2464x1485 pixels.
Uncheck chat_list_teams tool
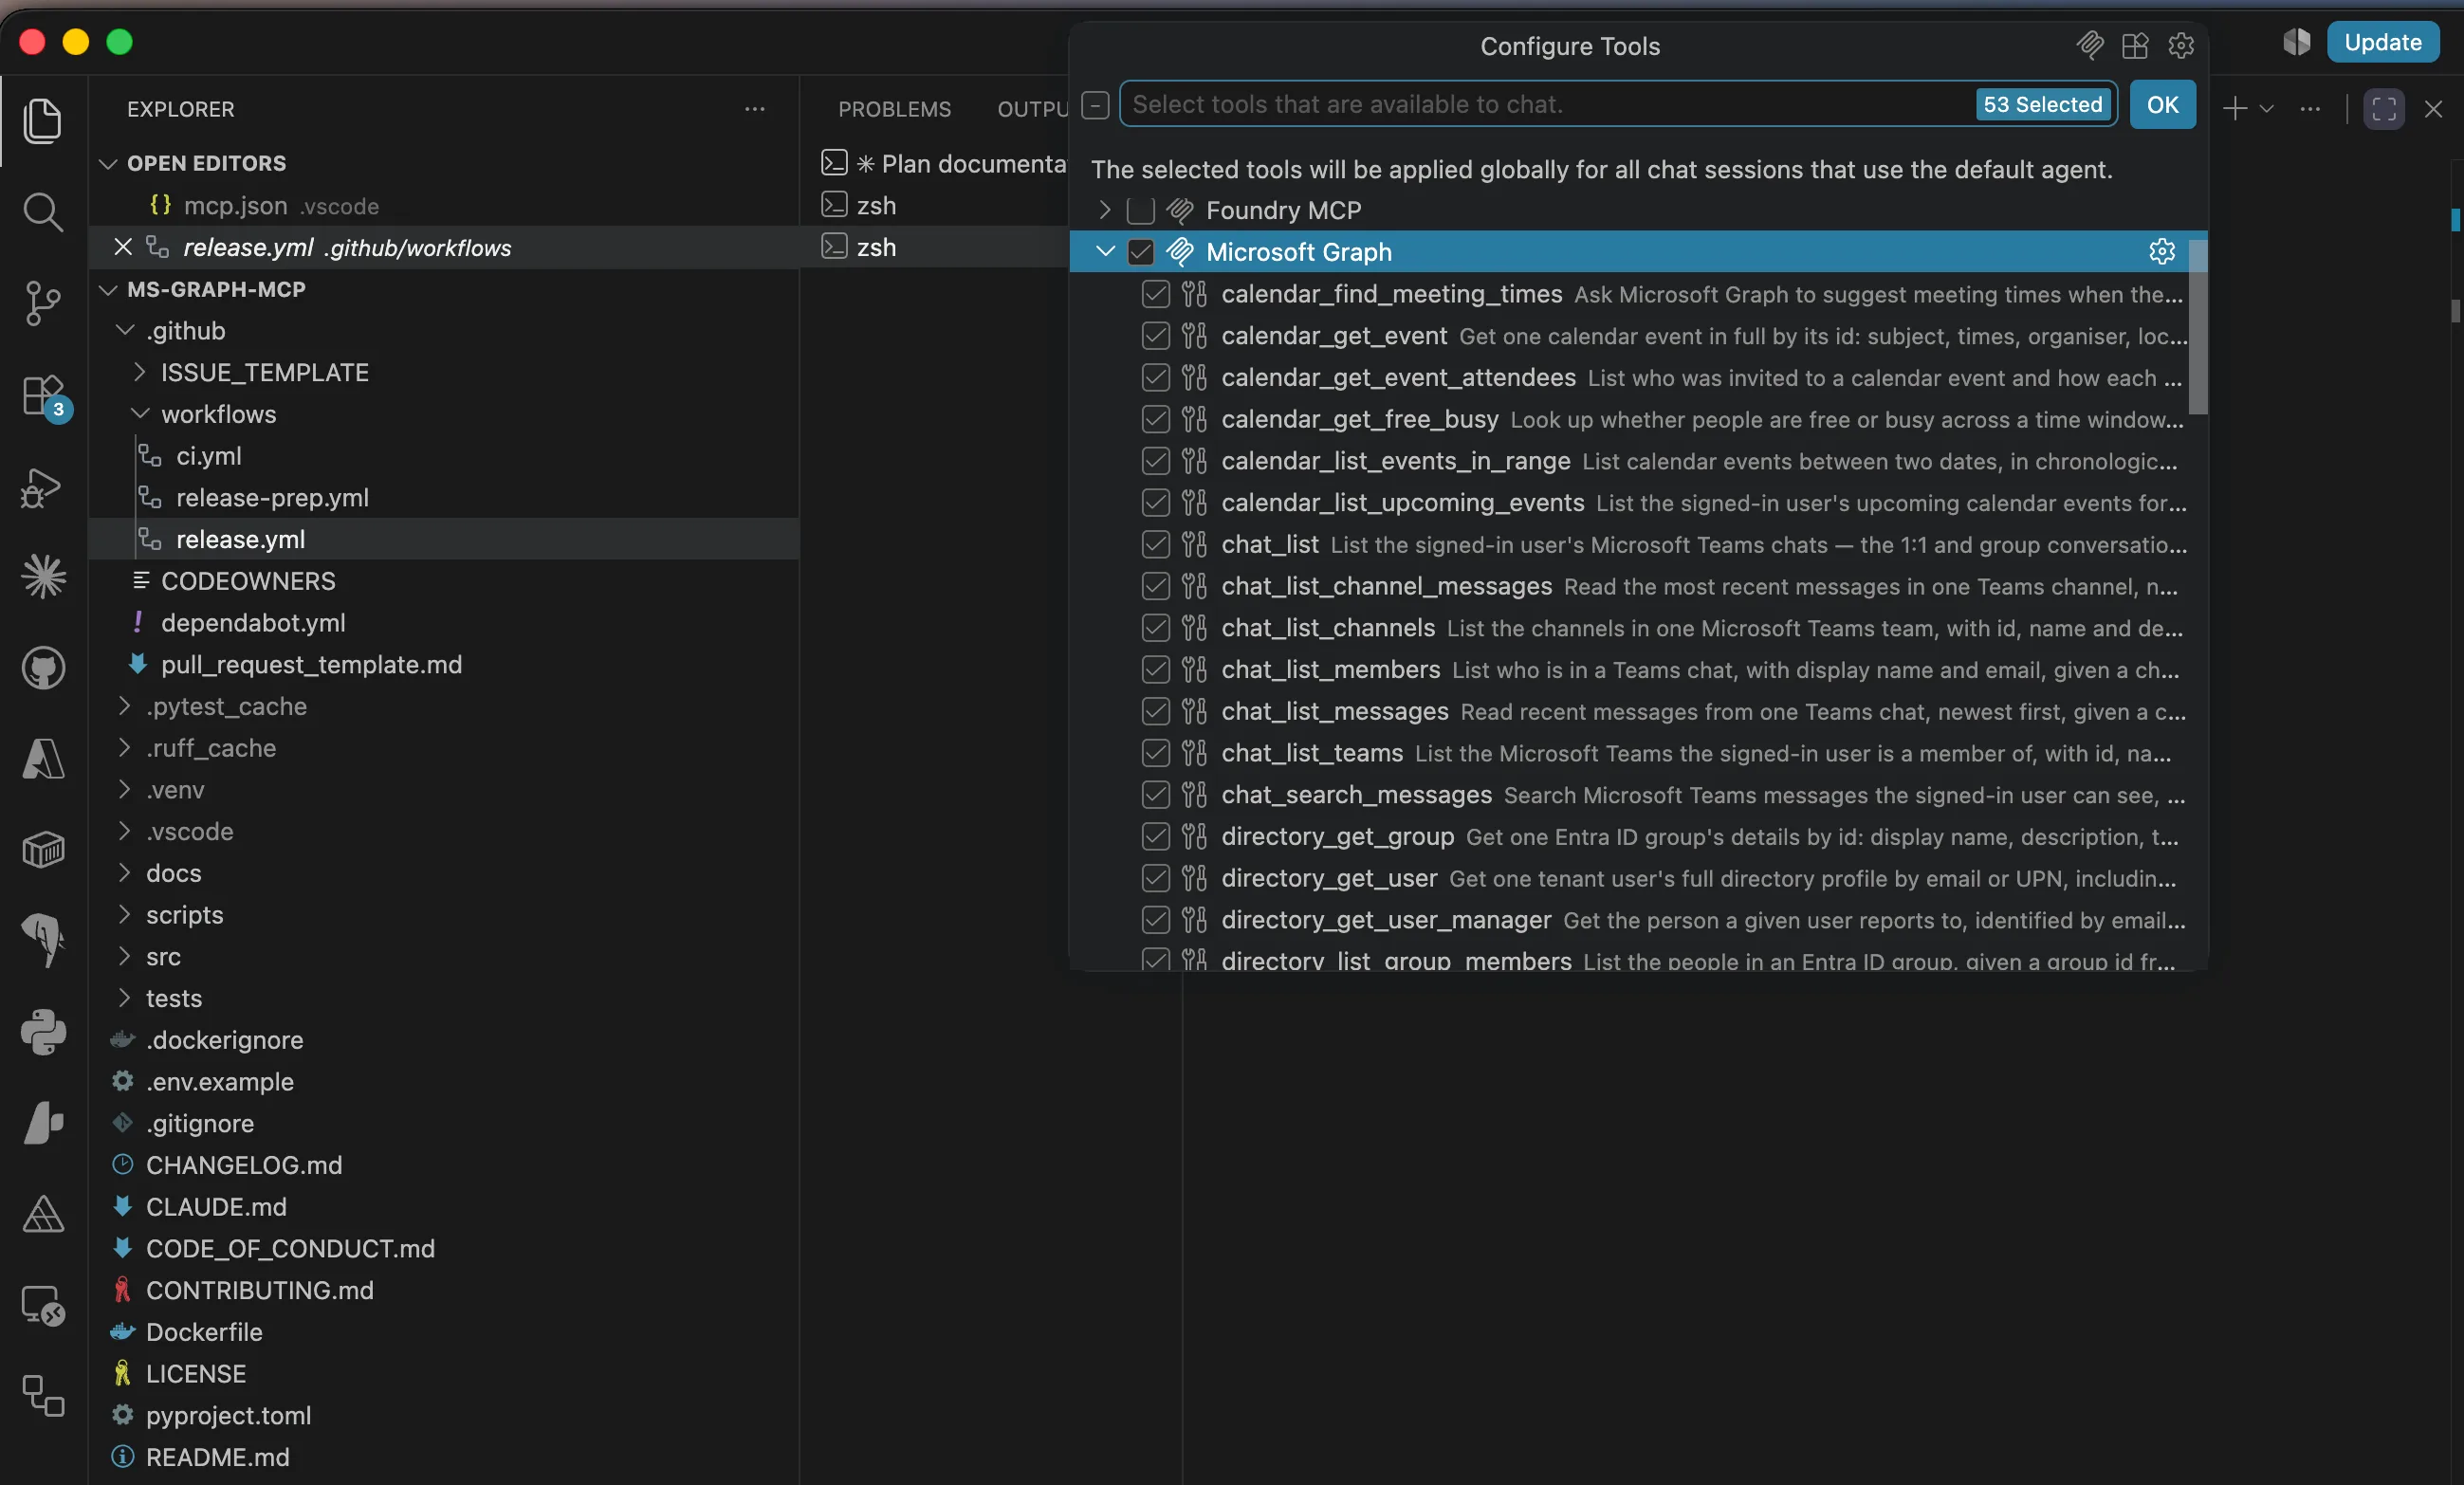pos(1155,753)
